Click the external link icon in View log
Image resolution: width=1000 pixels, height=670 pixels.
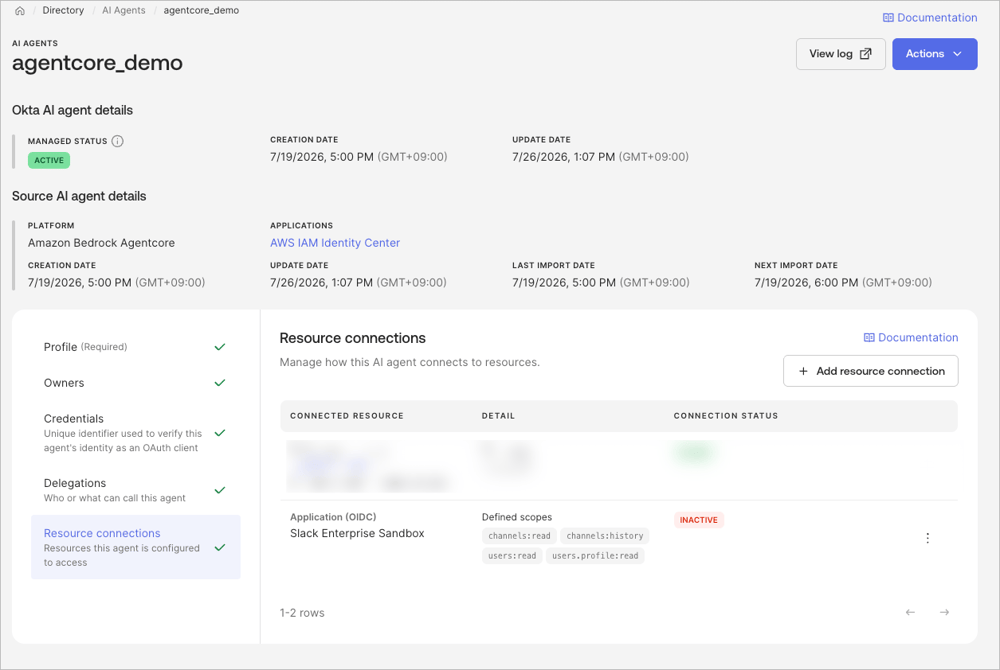tap(865, 54)
